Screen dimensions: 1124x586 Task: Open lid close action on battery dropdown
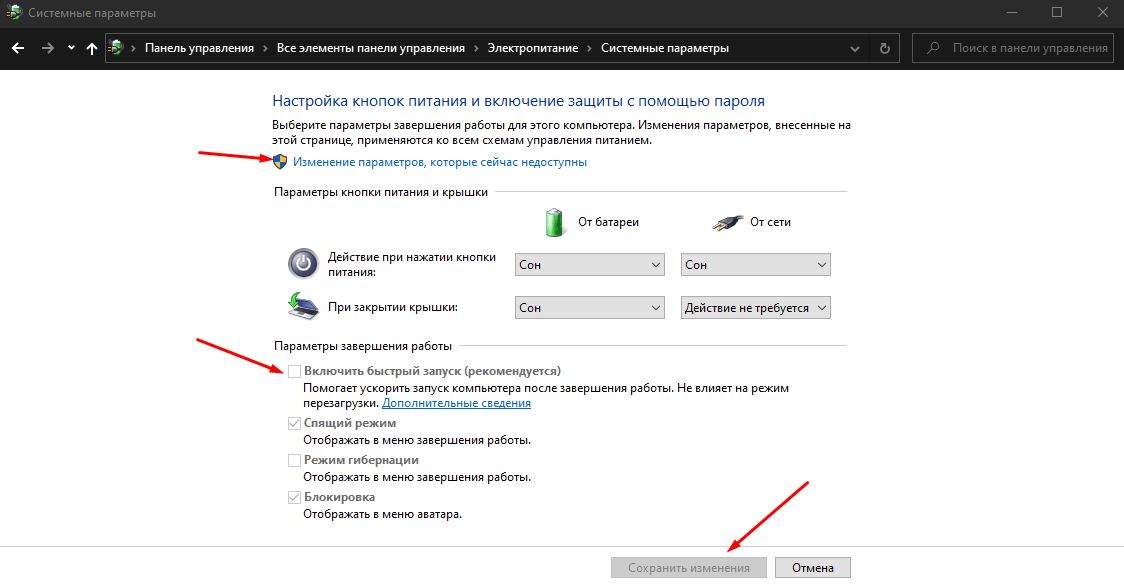point(590,308)
